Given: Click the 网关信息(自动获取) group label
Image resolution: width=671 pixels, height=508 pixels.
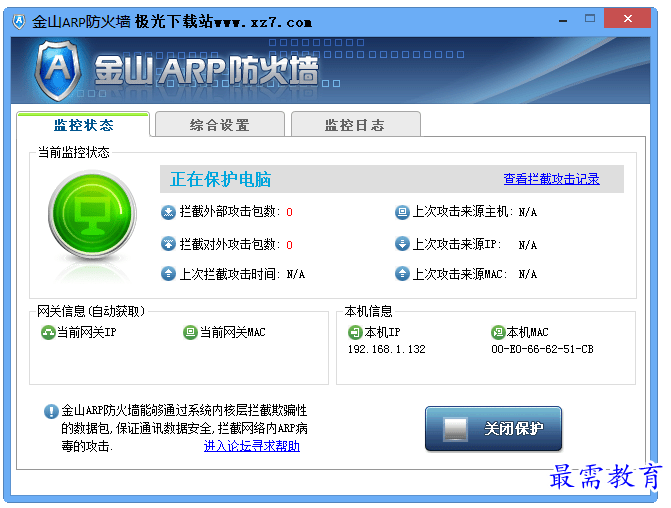Looking at the screenshot, I should (x=91, y=311).
